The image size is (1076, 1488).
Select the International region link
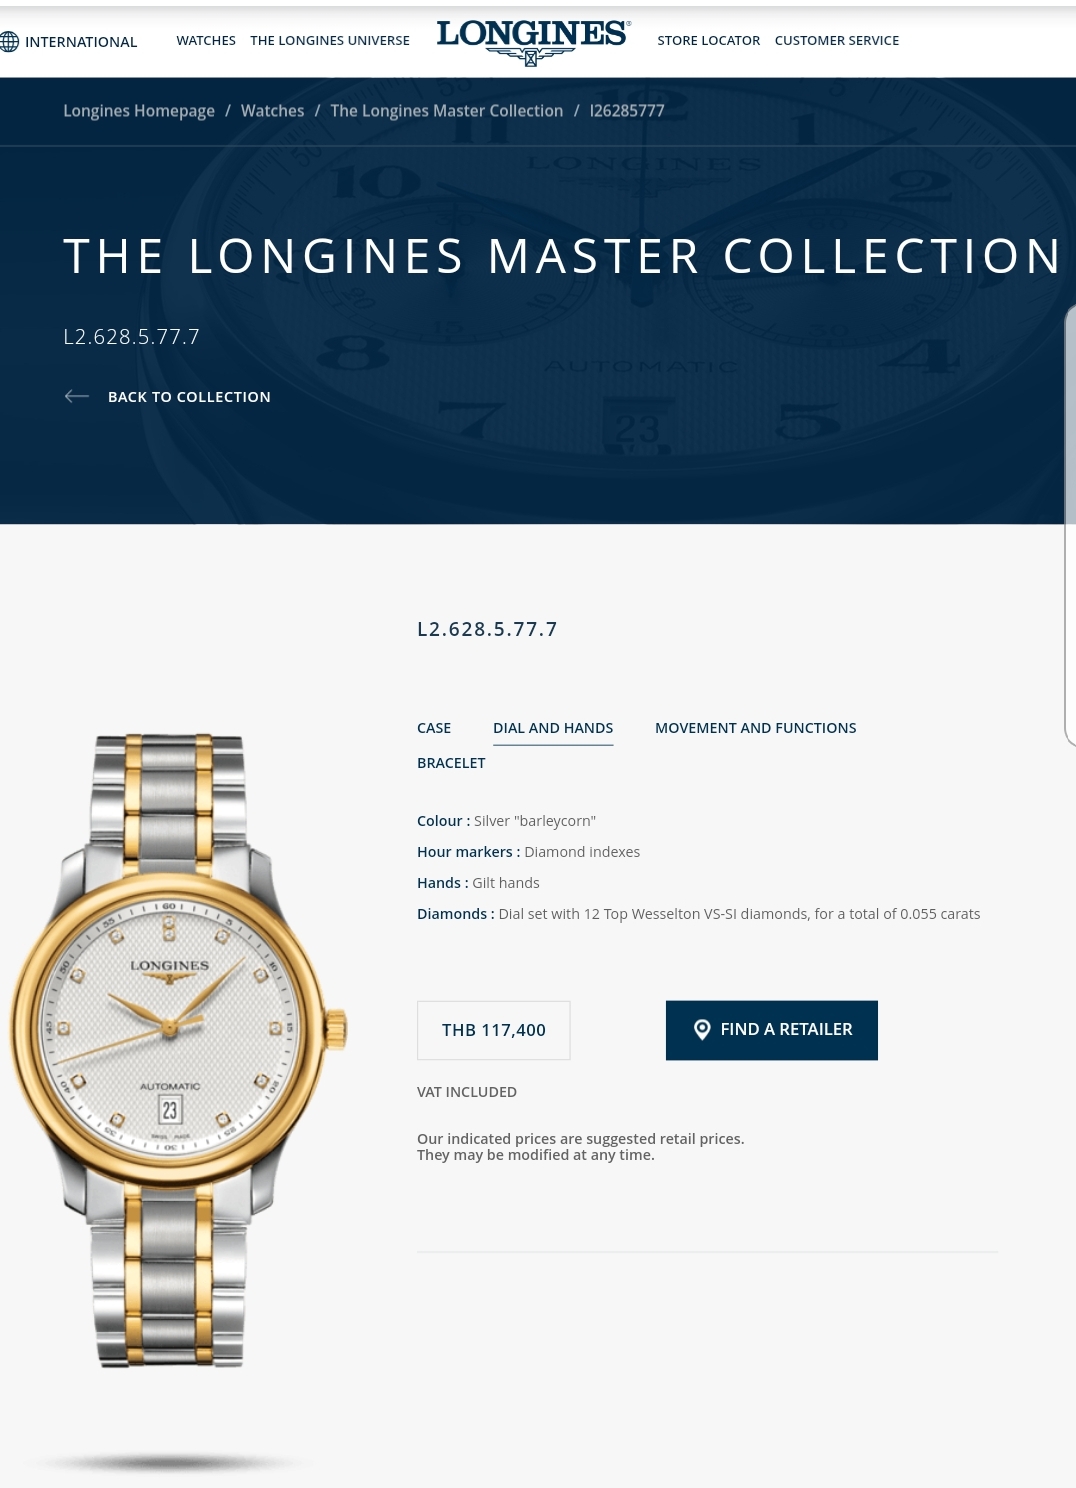coord(81,42)
